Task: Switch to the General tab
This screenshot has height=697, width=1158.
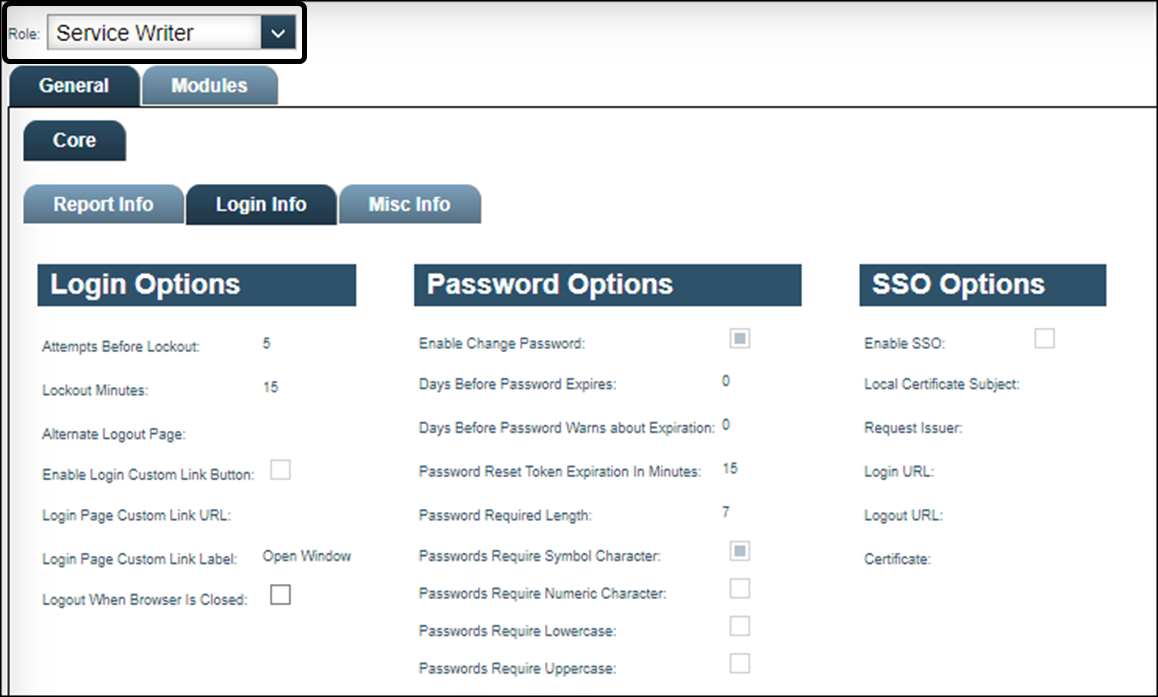Action: (x=74, y=86)
